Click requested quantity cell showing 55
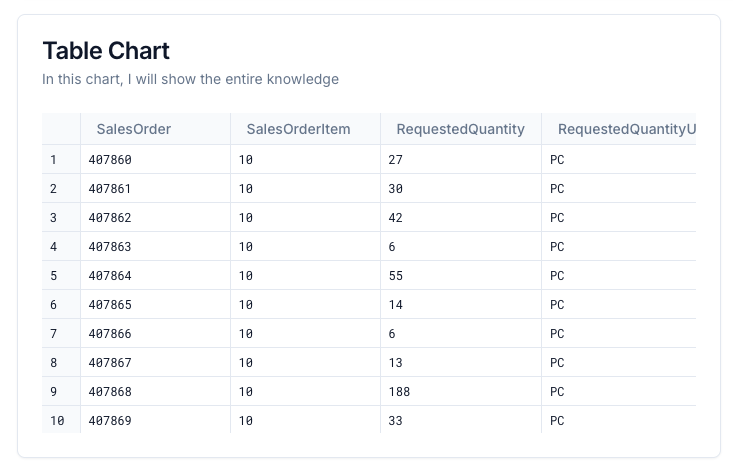 pyautogui.click(x=461, y=275)
